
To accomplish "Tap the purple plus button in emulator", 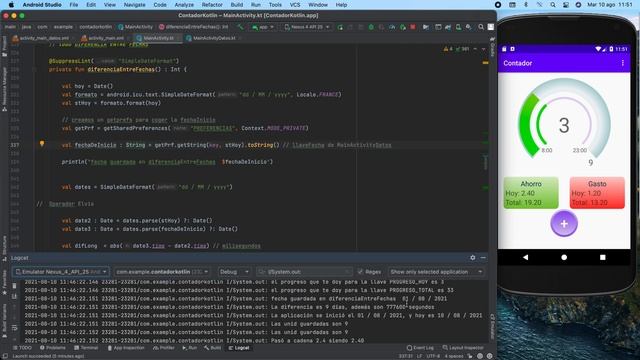I will point(564,223).
